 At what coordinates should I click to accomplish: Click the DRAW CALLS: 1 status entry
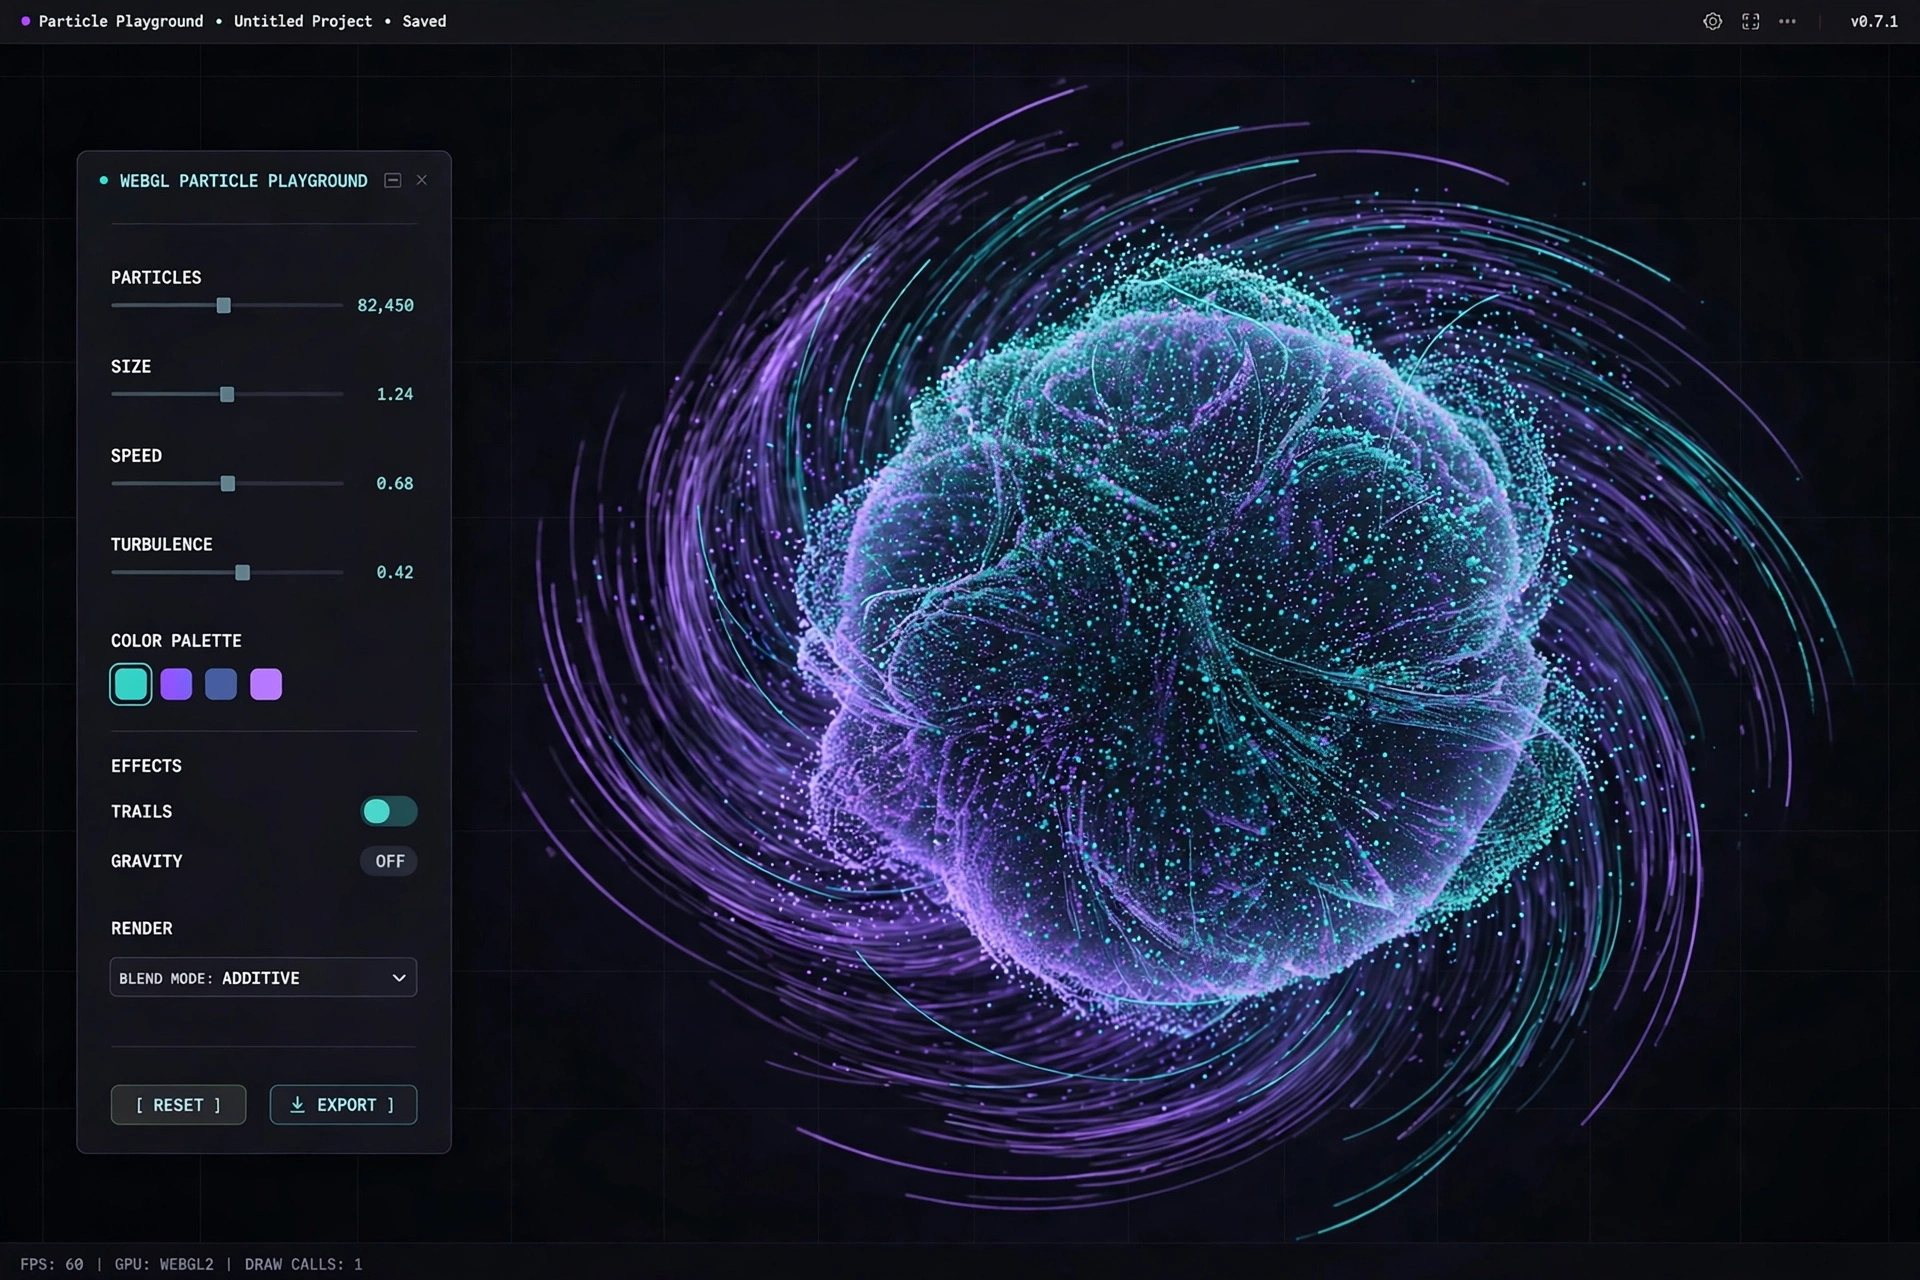pos(304,1264)
